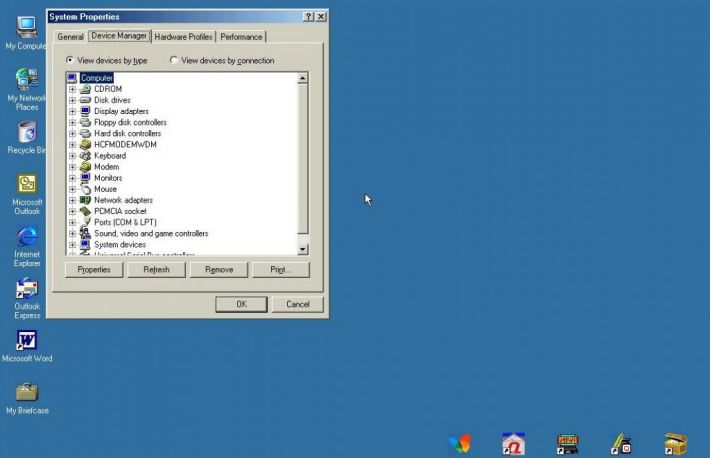Expand the CDROM tree node

[73, 89]
